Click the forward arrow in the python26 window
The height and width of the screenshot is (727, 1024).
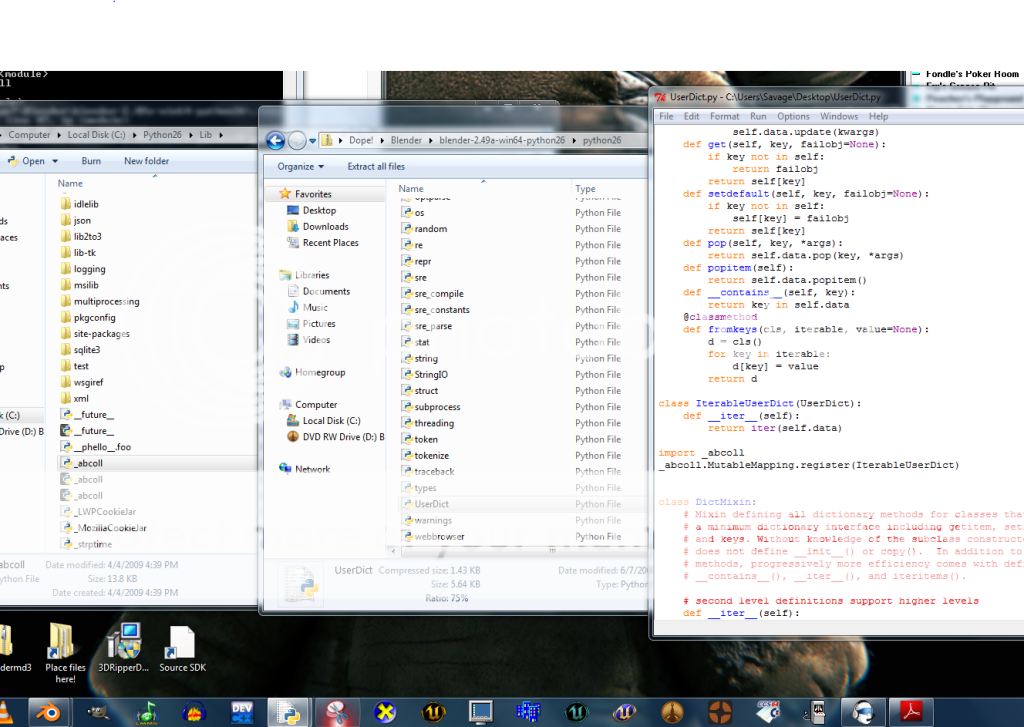297,140
